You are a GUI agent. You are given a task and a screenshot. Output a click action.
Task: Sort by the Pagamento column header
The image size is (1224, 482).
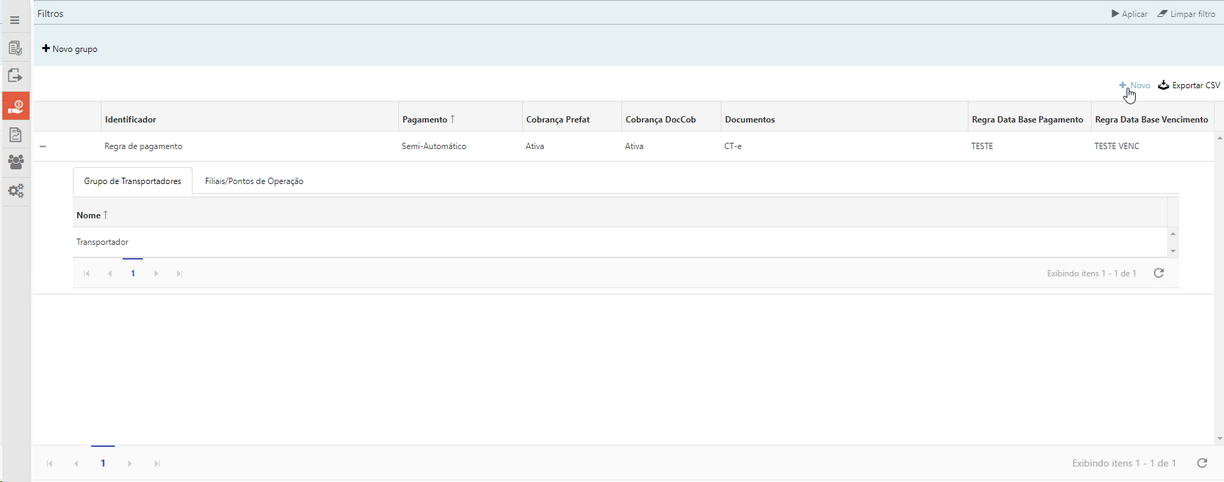(425, 120)
